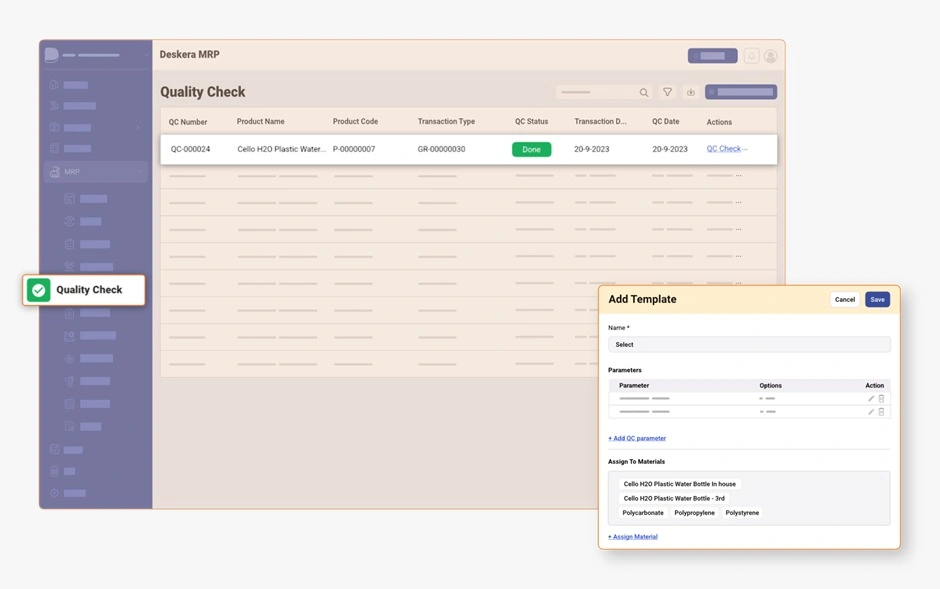This screenshot has height=589, width=940.
Task: Click the Add QC parameter link
Action: point(637,438)
